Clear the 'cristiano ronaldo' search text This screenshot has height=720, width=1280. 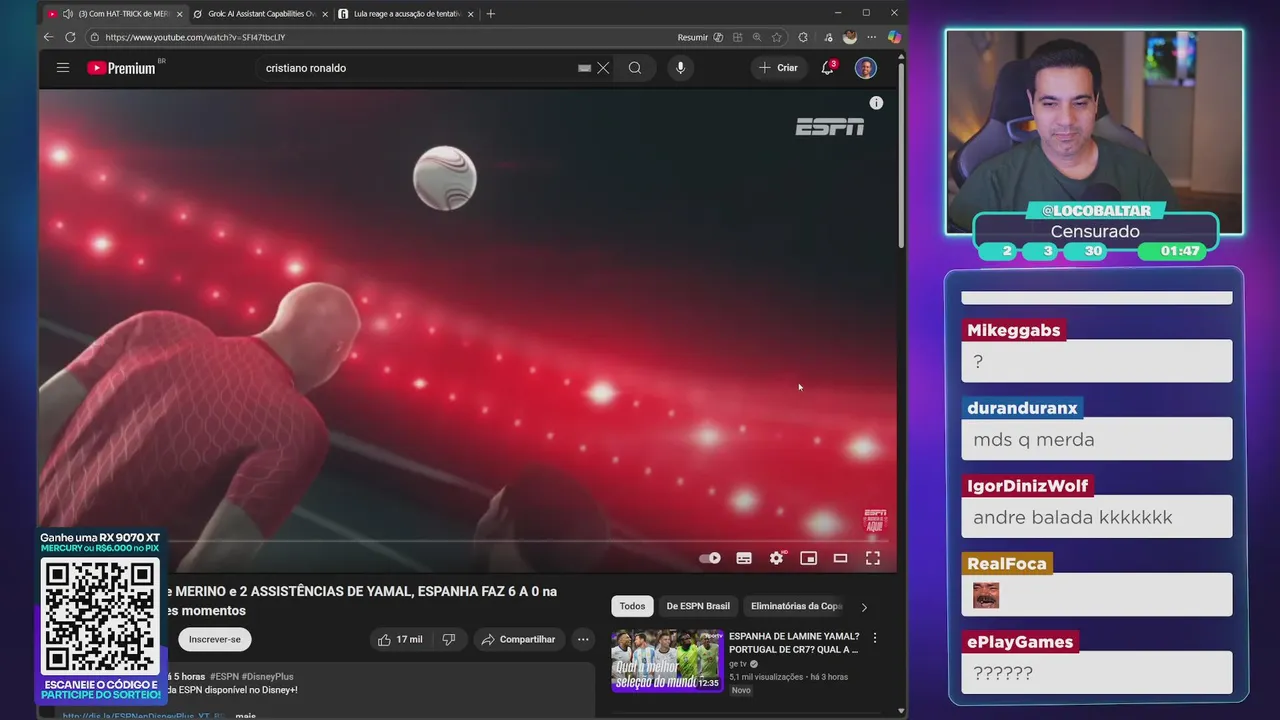click(603, 68)
